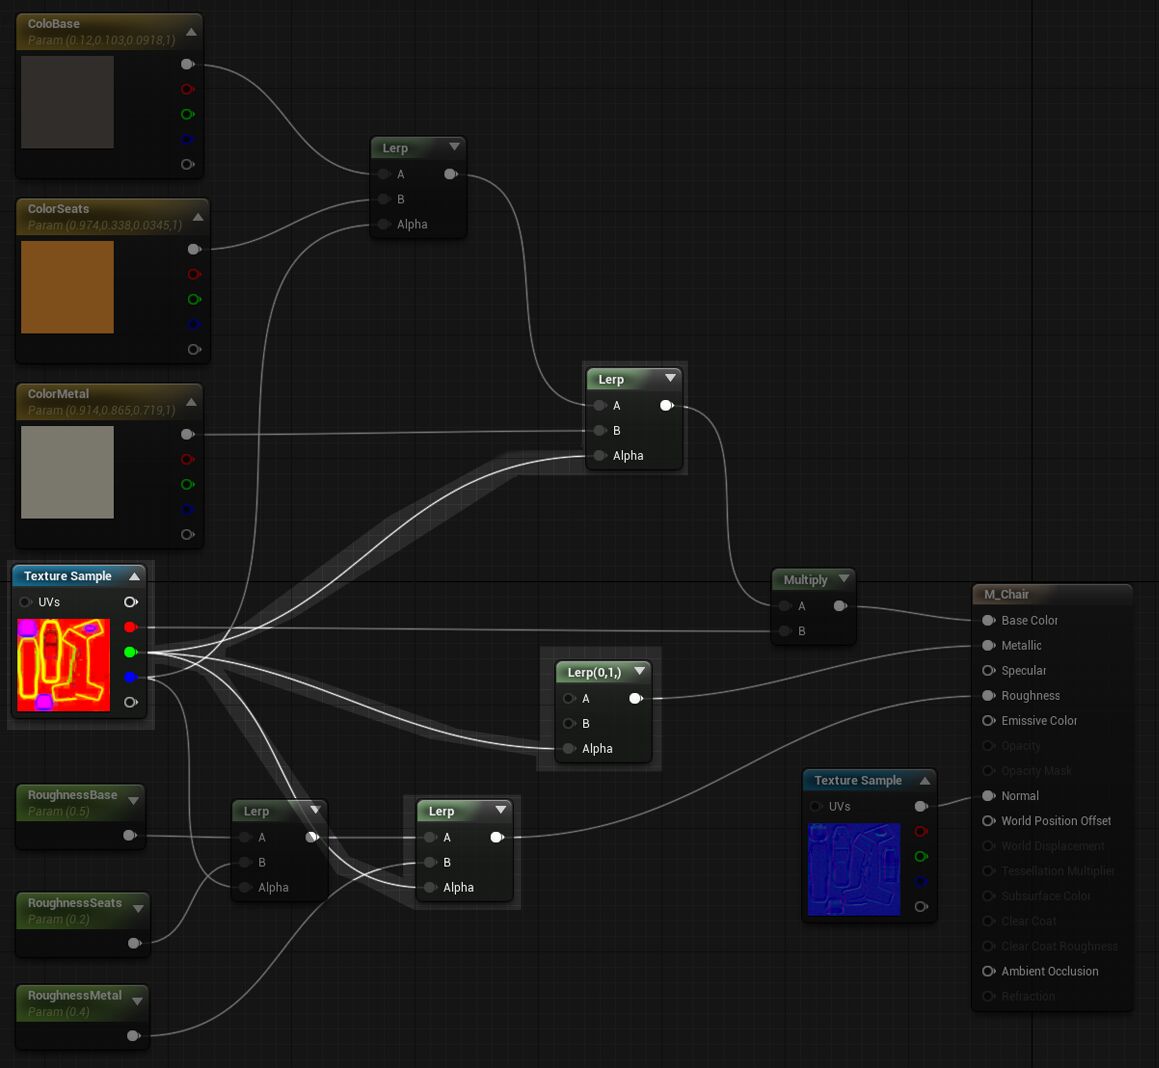
Task: Click the Roughness input pin on M_Chair
Action: coord(989,695)
